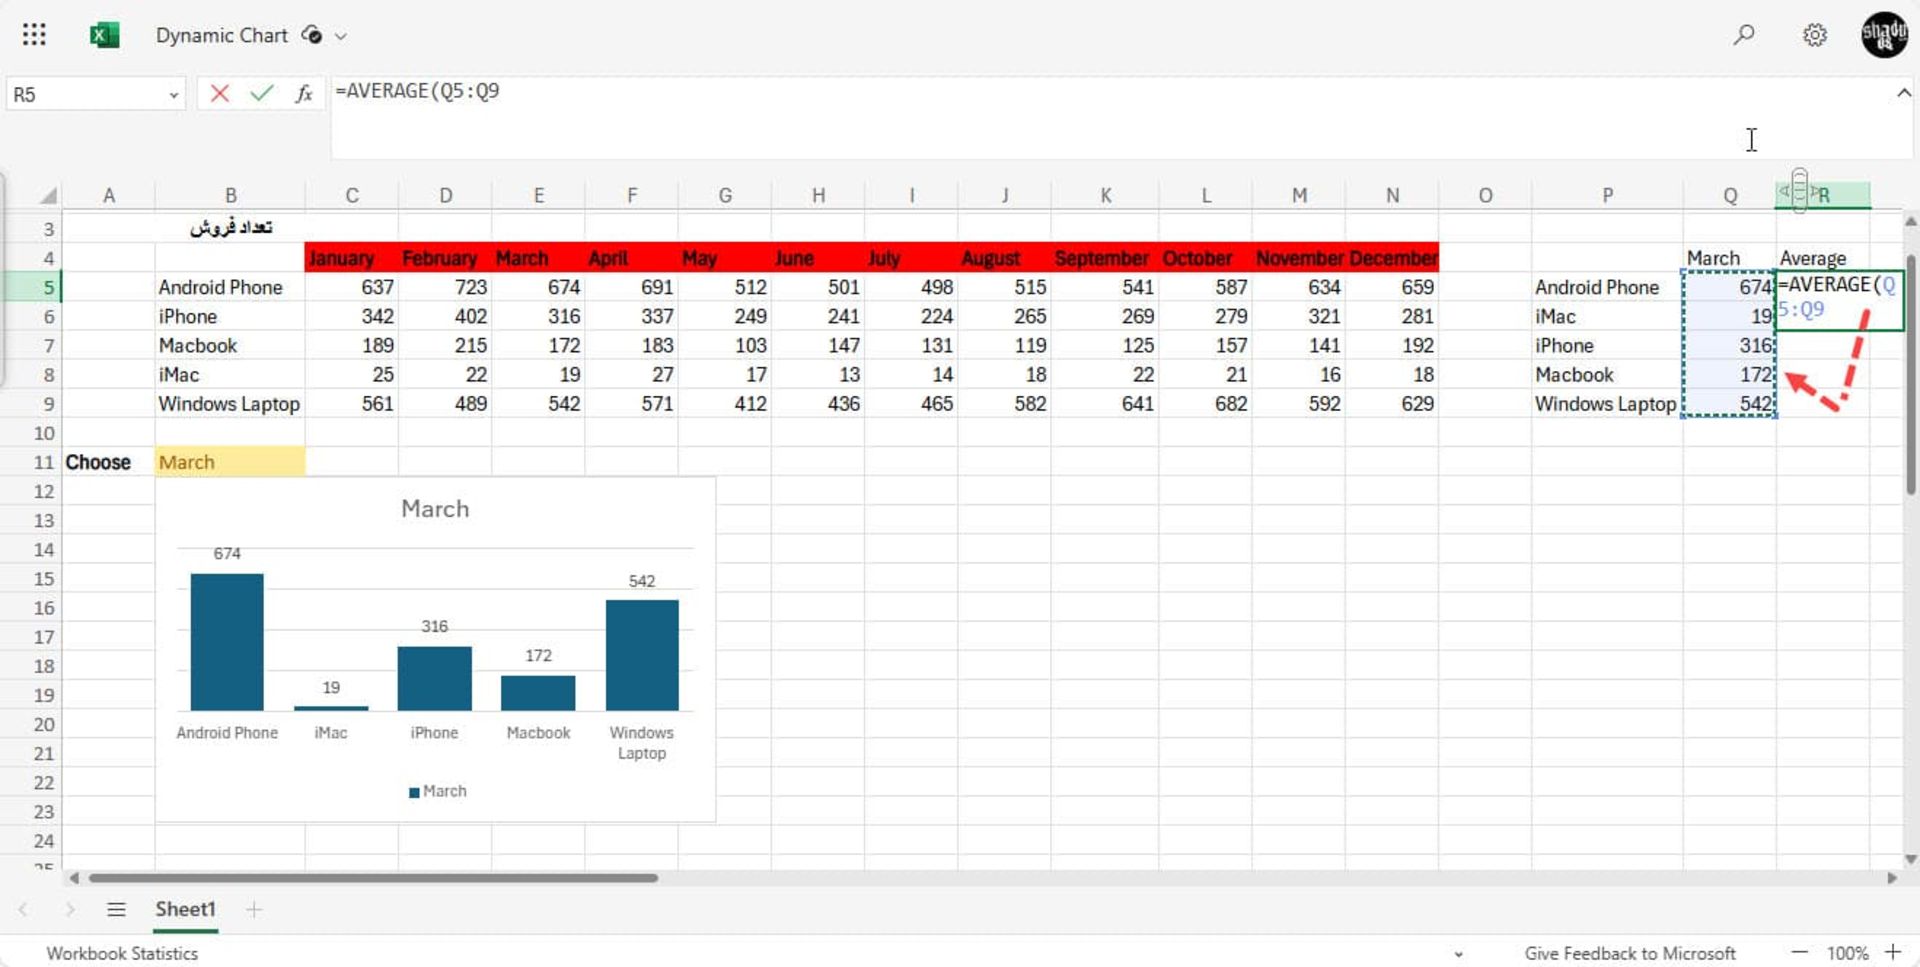The height and width of the screenshot is (967, 1920).
Task: Open the app launcher grid icon
Action: tap(34, 35)
